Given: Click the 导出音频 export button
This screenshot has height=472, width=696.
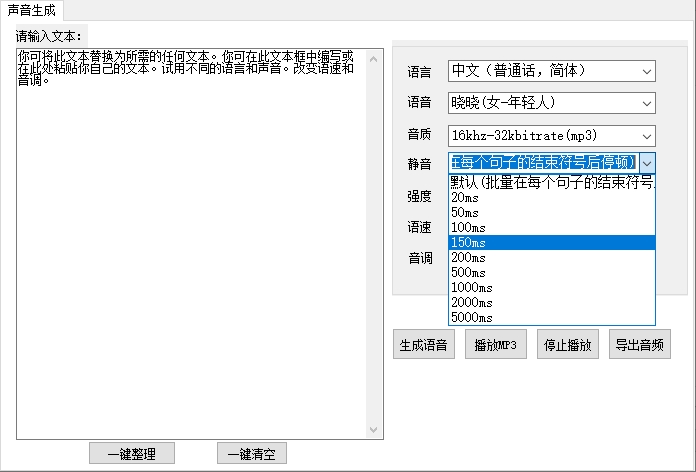Looking at the screenshot, I should point(639,346).
